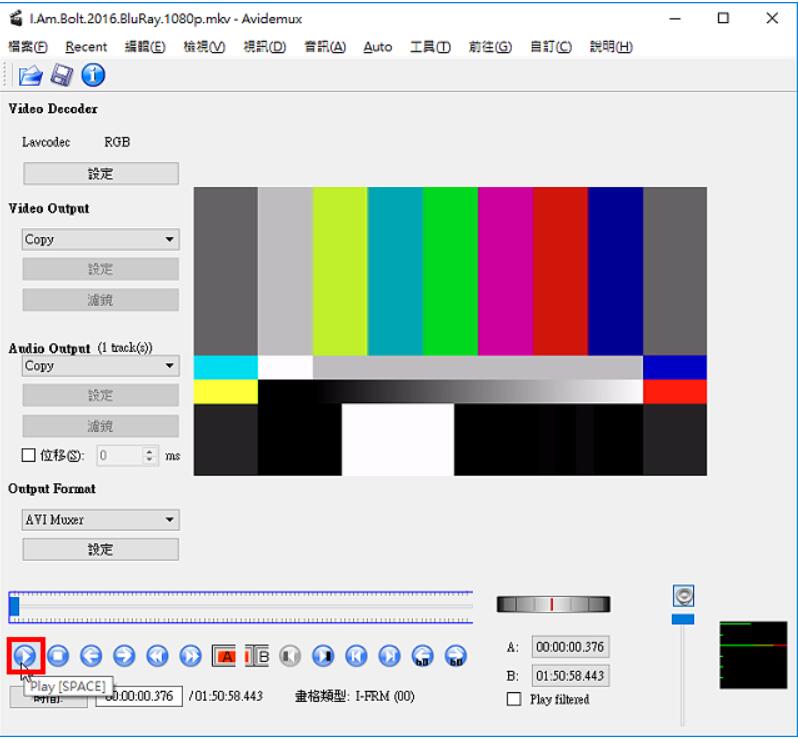Go to previous frame arrow button
Screen dimensions: 798x739
pyautogui.click(x=91, y=656)
